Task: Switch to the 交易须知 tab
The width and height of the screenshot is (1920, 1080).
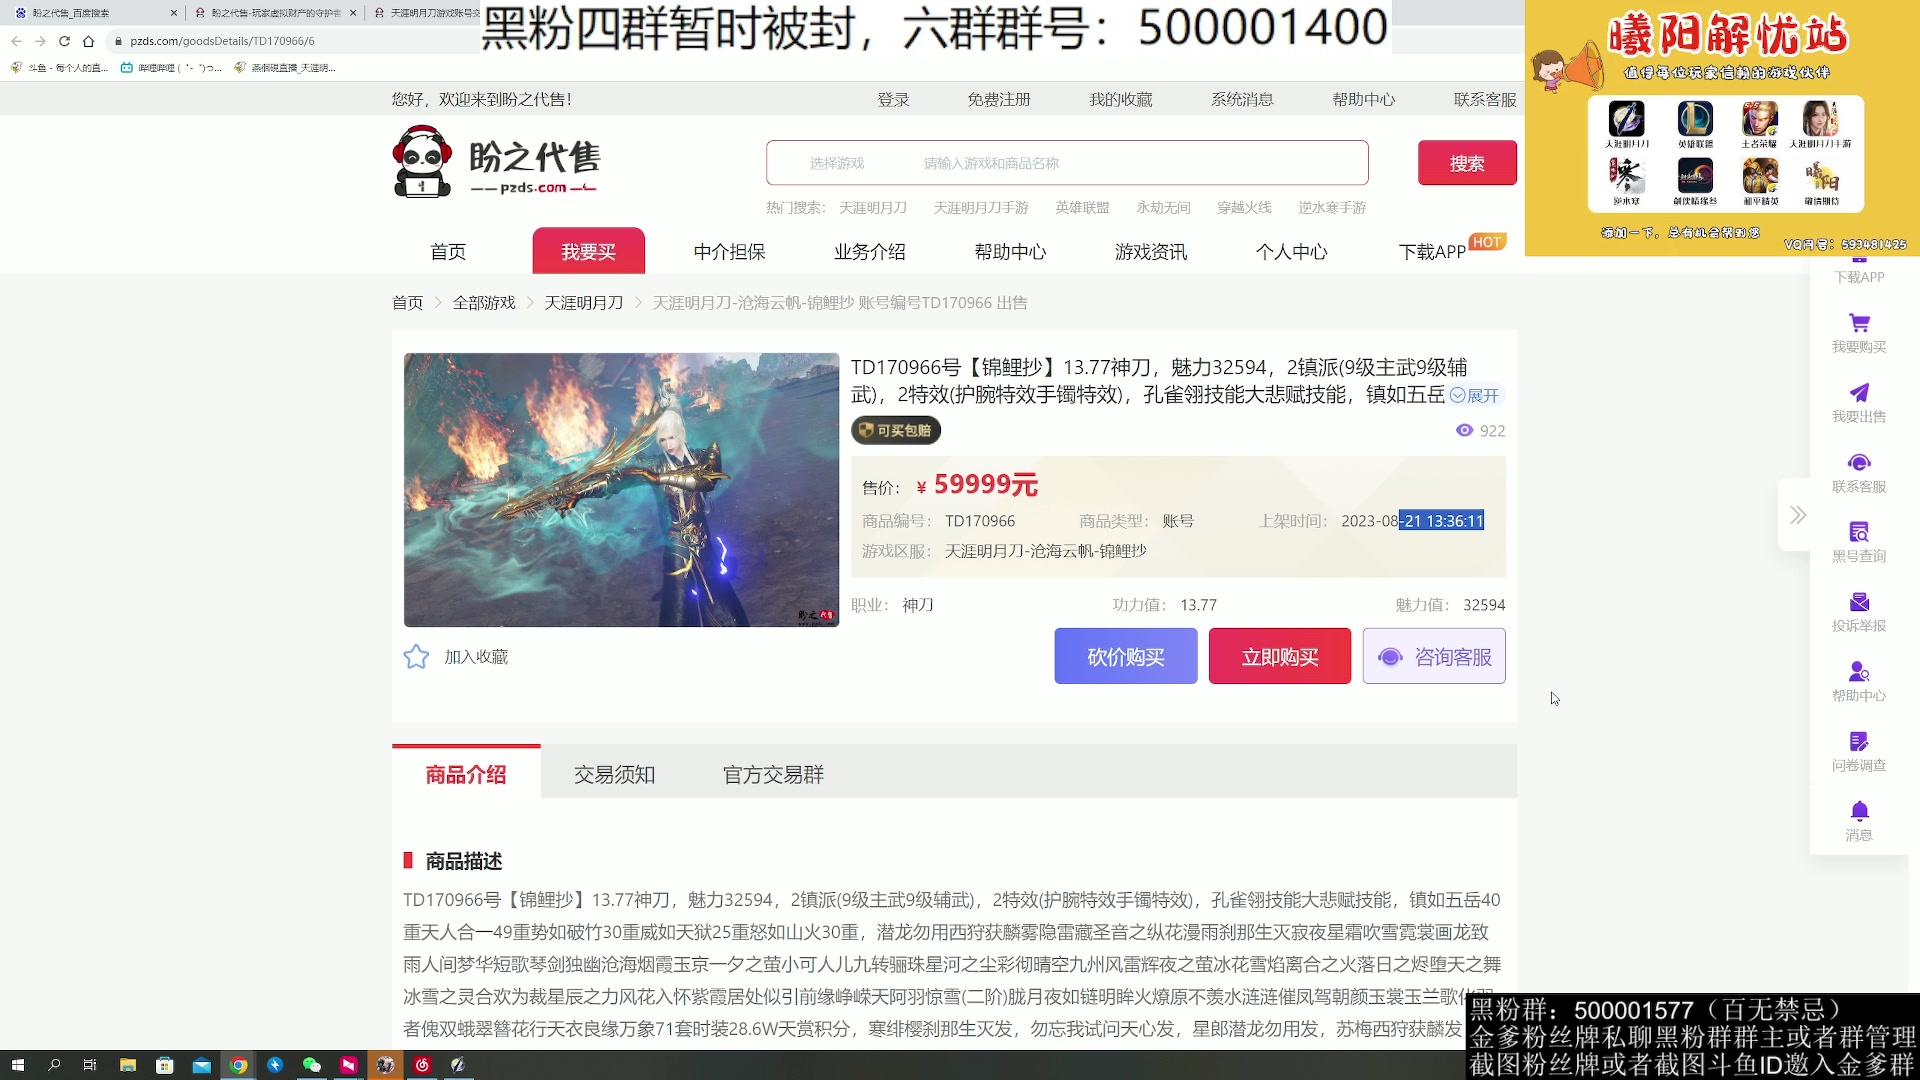Action: pyautogui.click(x=613, y=773)
